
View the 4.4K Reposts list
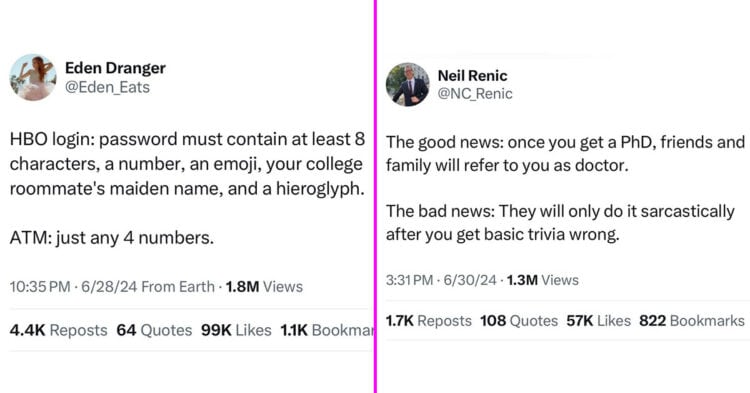click(x=58, y=330)
